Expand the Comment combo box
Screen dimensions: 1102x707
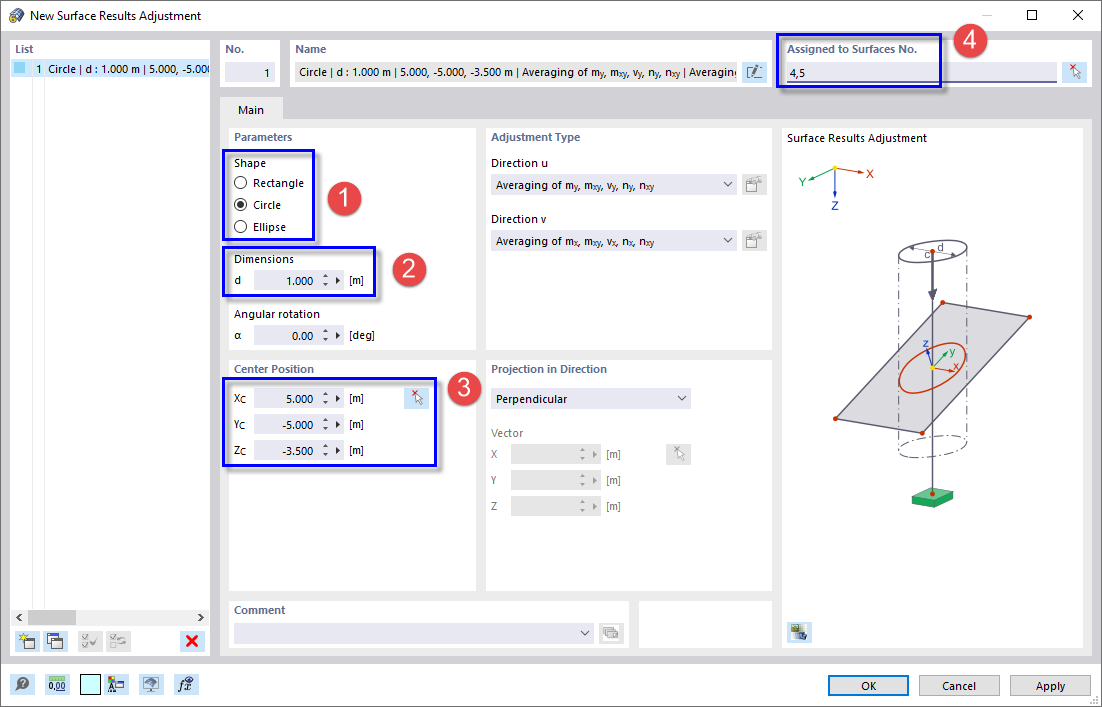(x=585, y=632)
